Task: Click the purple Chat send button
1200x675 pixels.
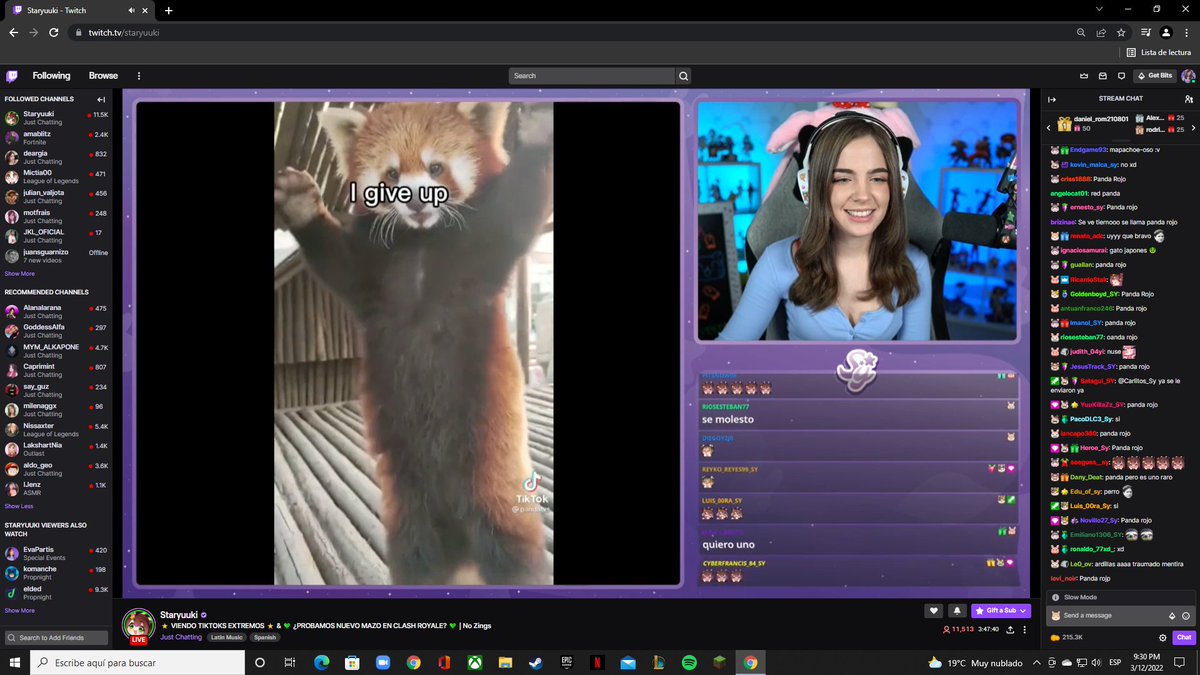Action: pos(1184,637)
